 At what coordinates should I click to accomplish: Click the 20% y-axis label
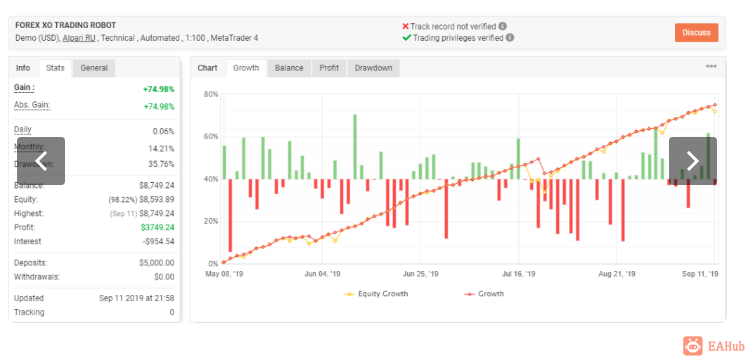(211, 221)
